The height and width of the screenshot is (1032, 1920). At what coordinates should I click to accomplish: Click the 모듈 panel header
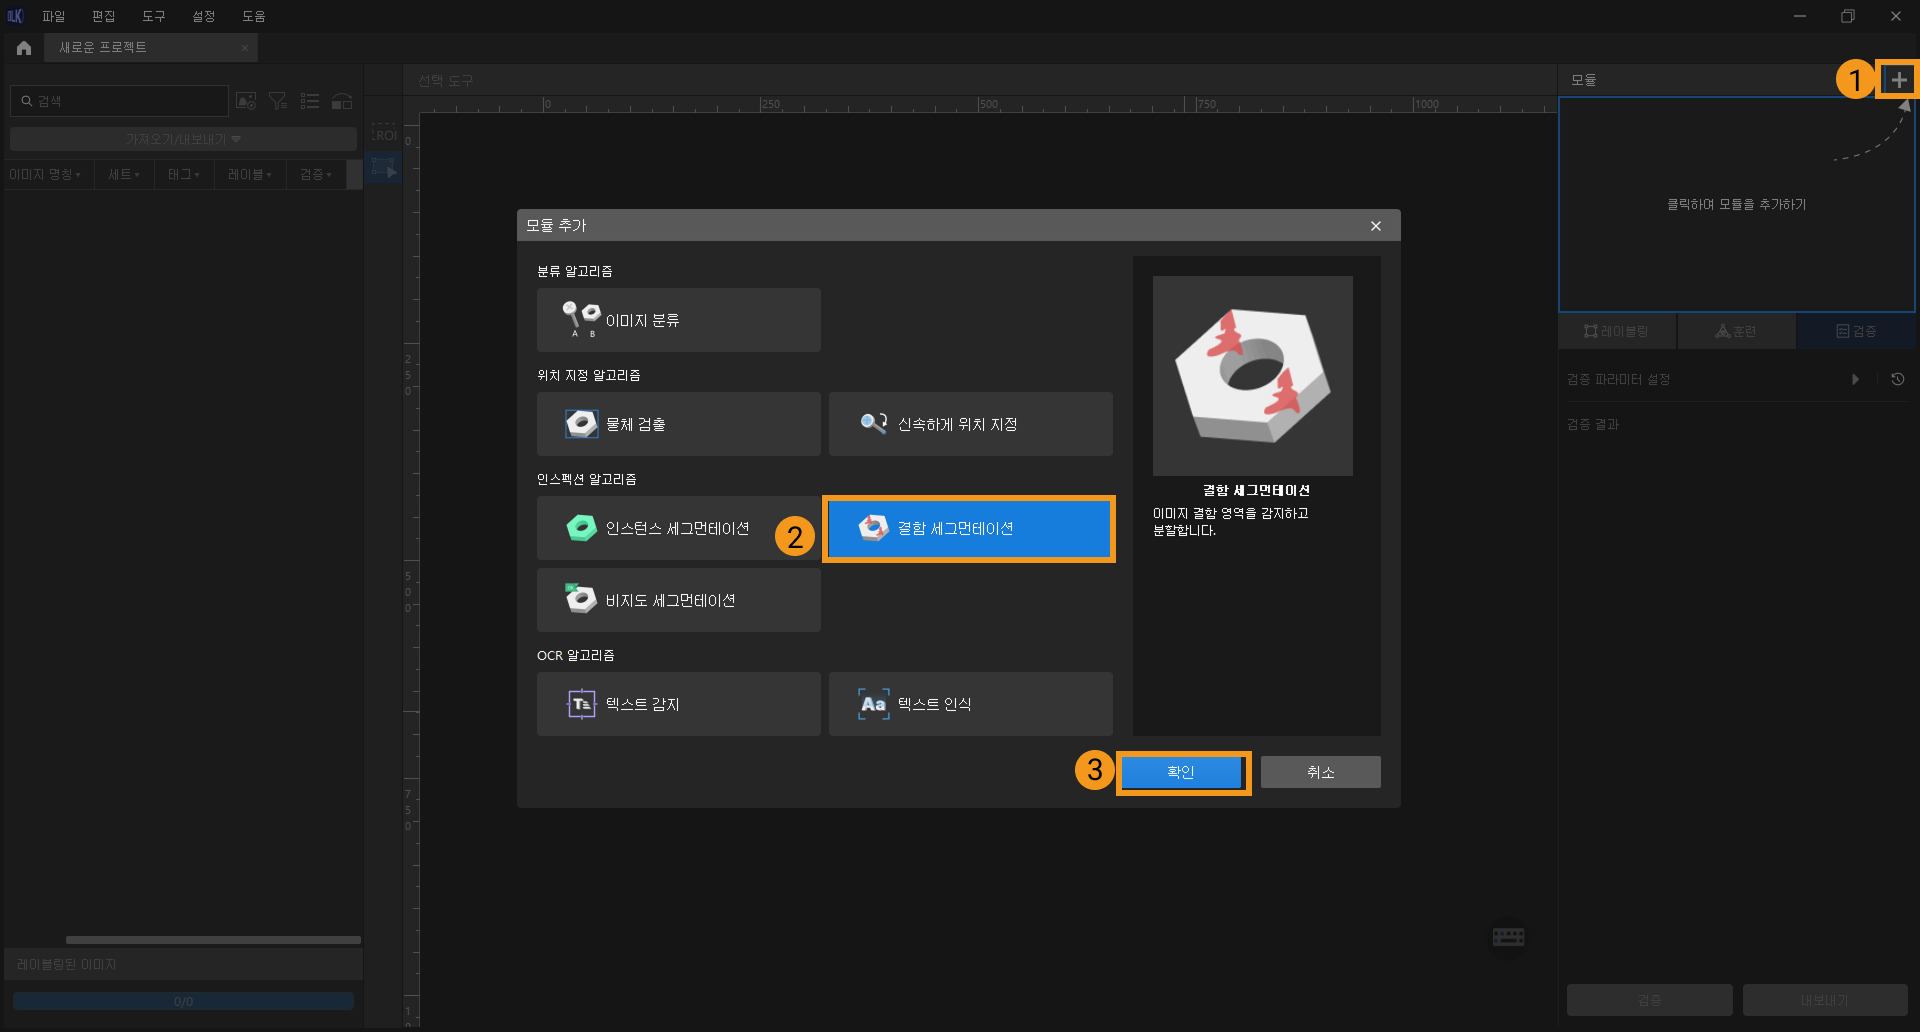[x=1583, y=80]
